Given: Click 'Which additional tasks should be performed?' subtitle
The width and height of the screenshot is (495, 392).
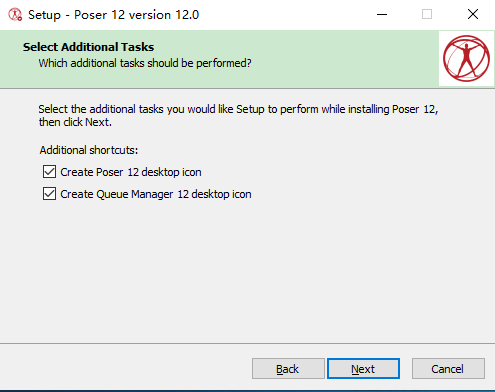Looking at the screenshot, I should tap(145, 63).
